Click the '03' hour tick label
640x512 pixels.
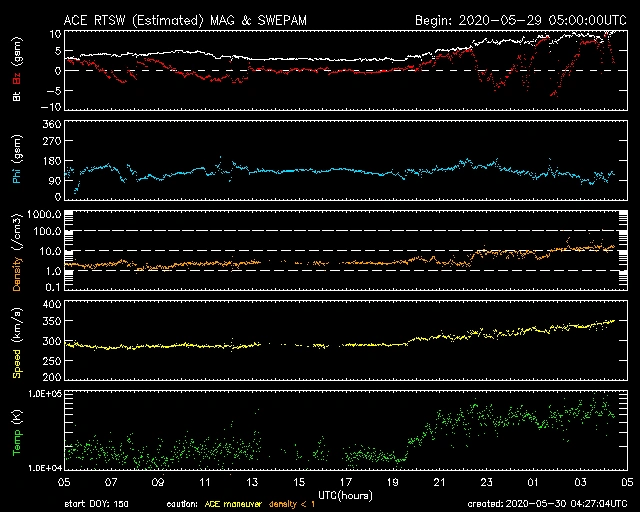(580, 482)
